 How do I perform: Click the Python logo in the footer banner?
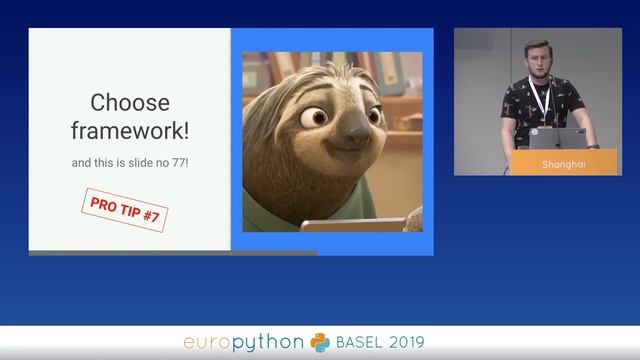pyautogui.click(x=320, y=342)
